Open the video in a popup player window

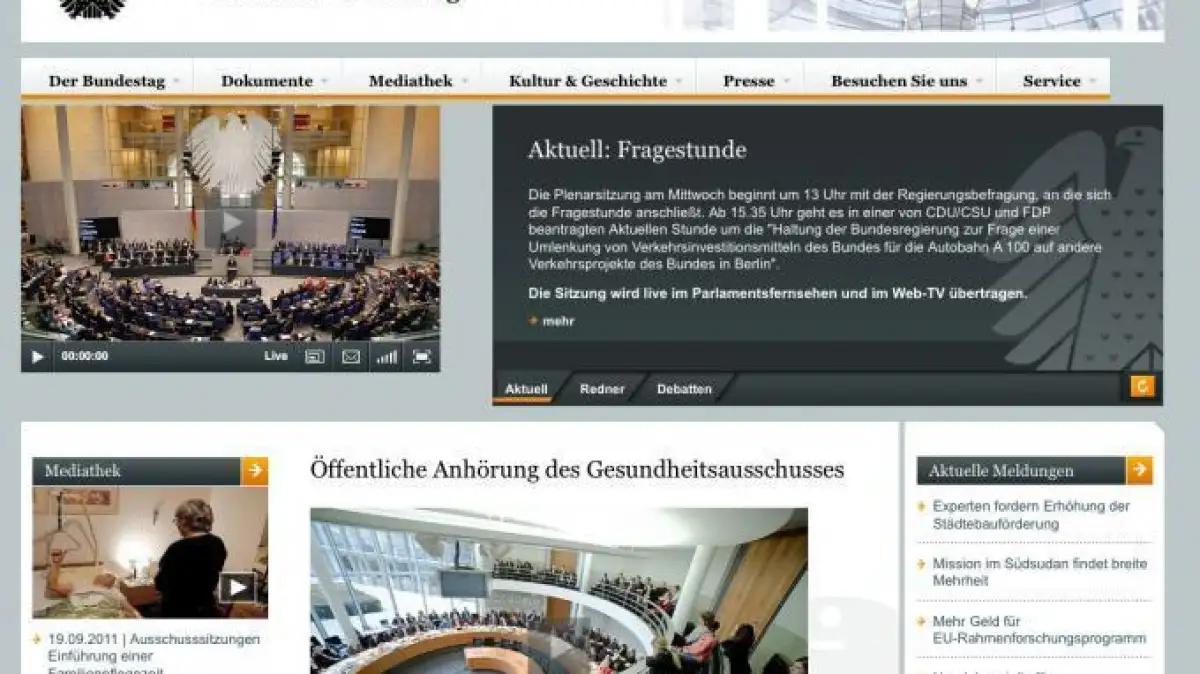(x=315, y=355)
